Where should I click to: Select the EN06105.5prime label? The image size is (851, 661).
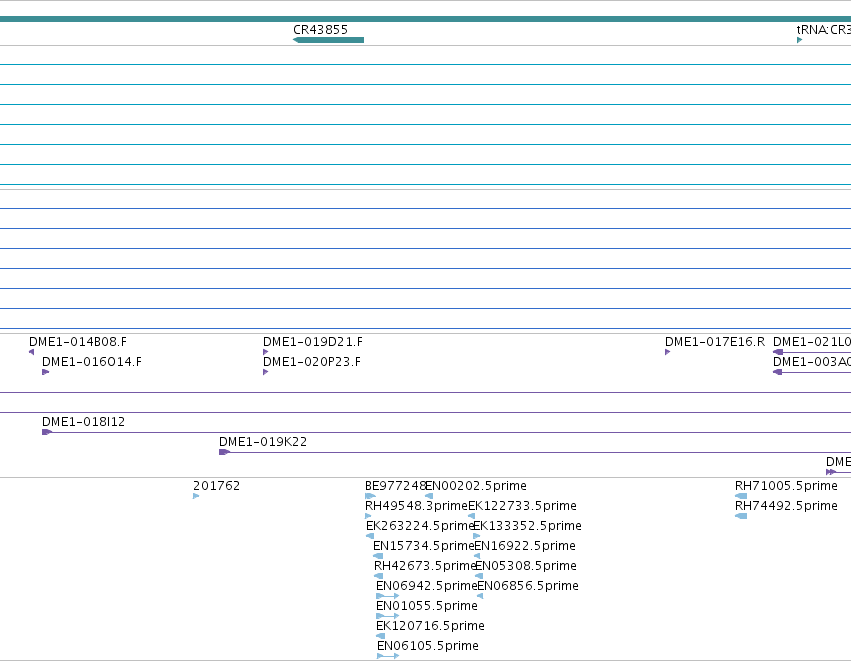coord(428,646)
